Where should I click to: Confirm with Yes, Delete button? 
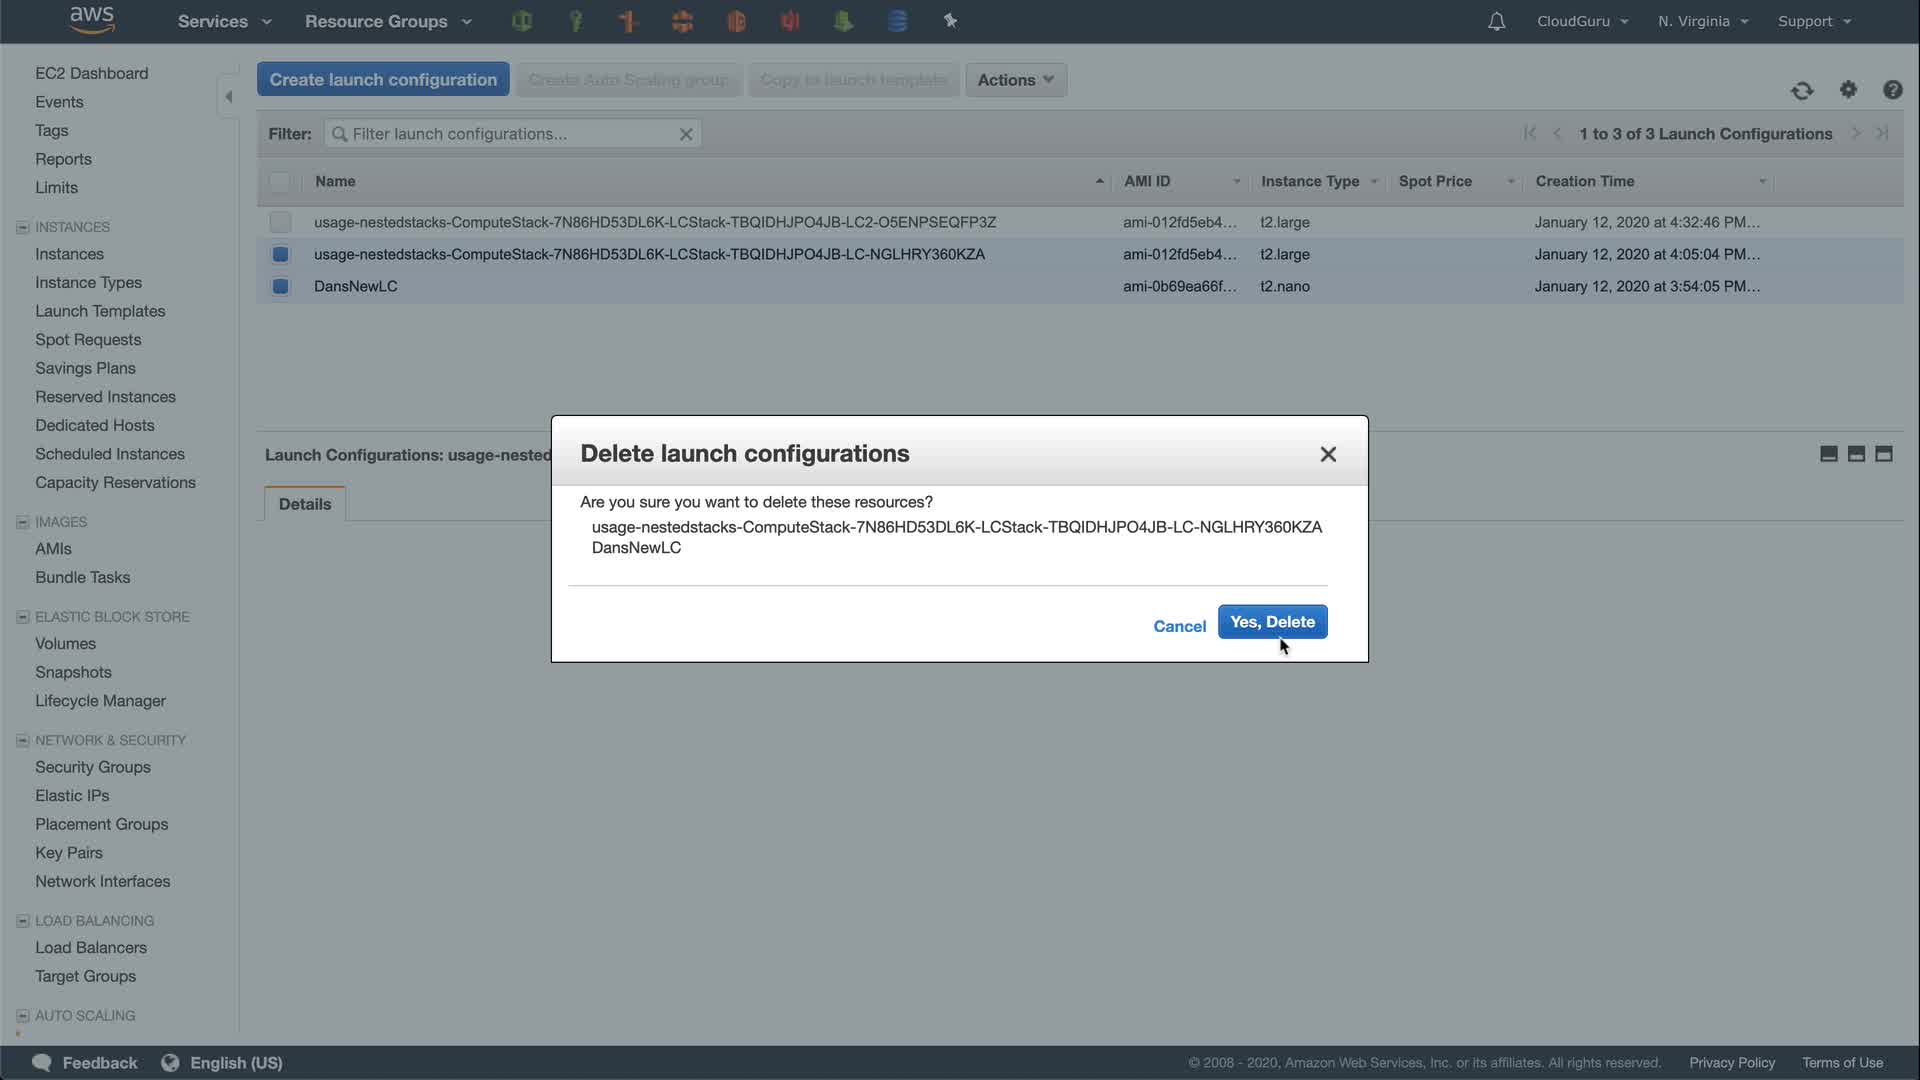pos(1272,622)
